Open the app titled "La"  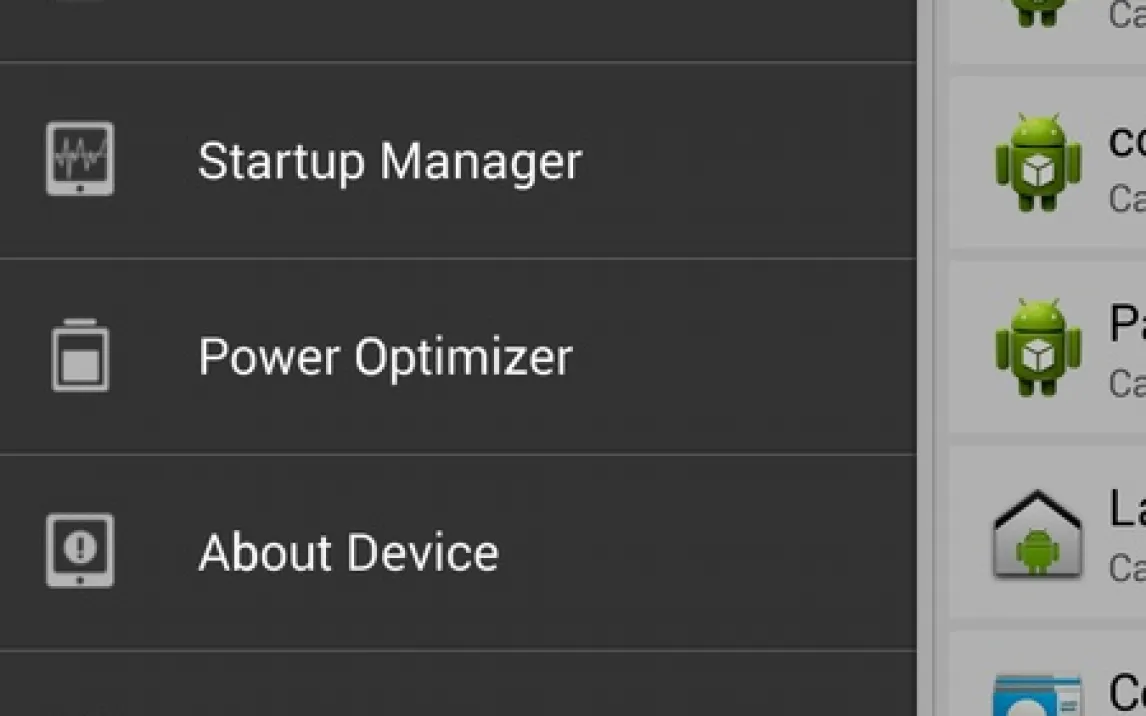(1127, 509)
